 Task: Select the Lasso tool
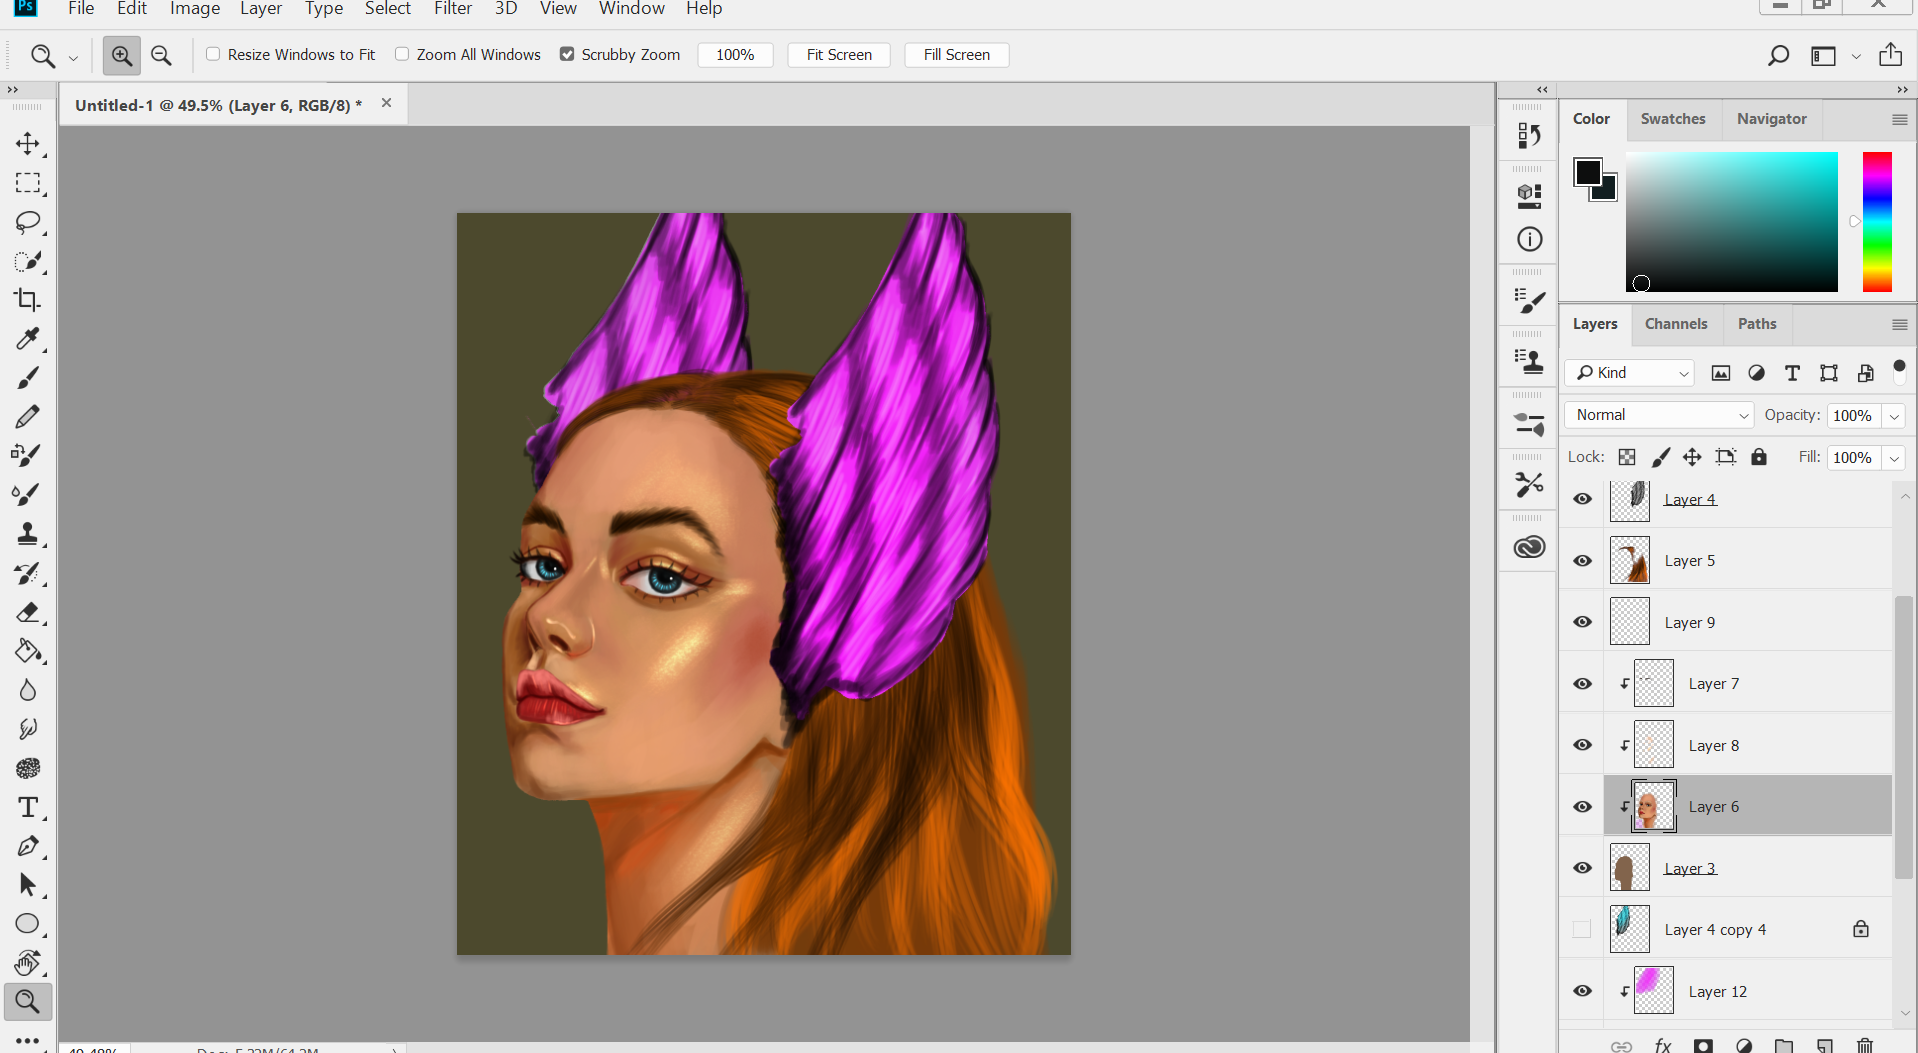coord(28,222)
